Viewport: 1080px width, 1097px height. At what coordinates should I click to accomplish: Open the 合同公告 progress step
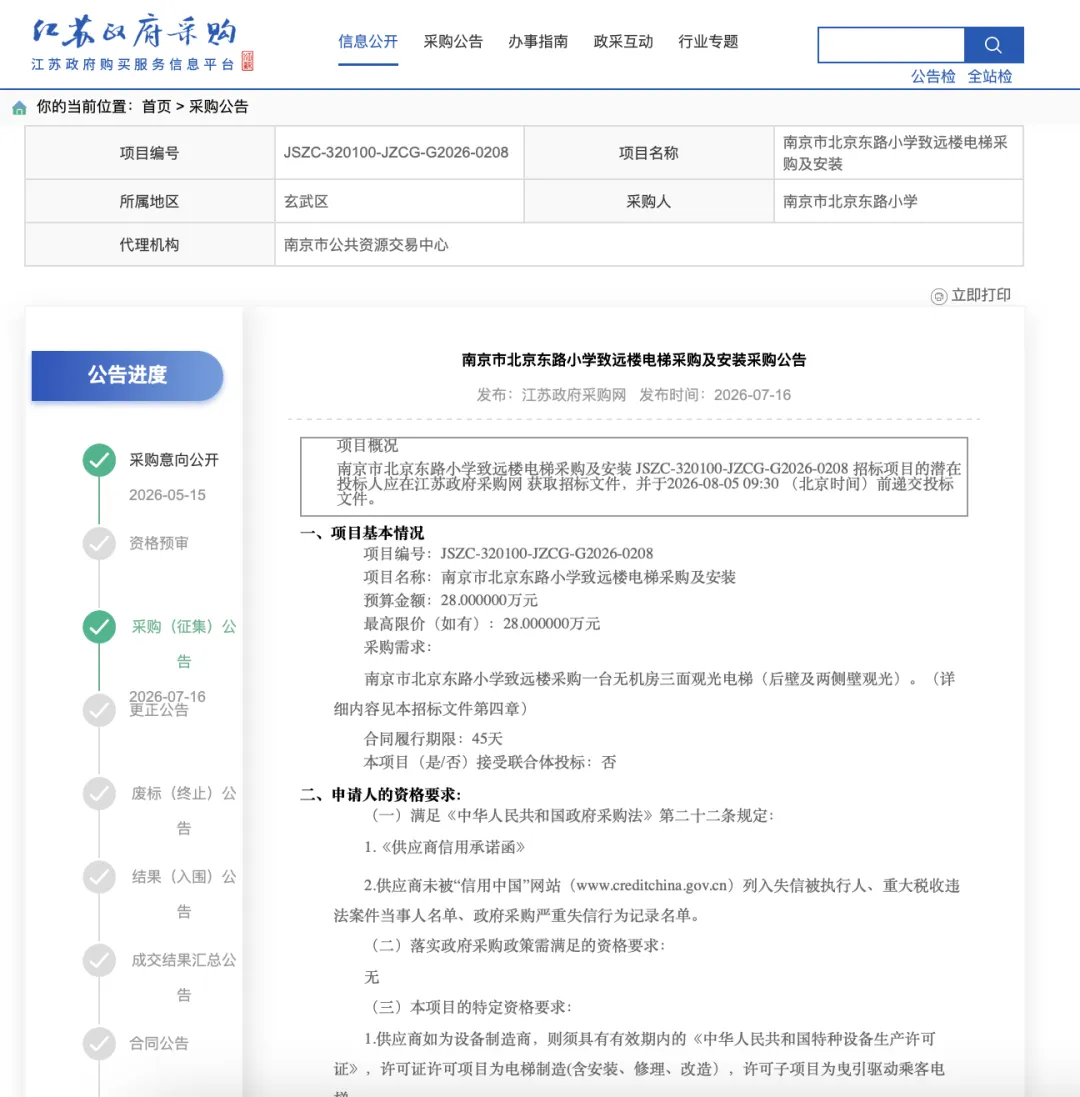pyautogui.click(x=159, y=1044)
